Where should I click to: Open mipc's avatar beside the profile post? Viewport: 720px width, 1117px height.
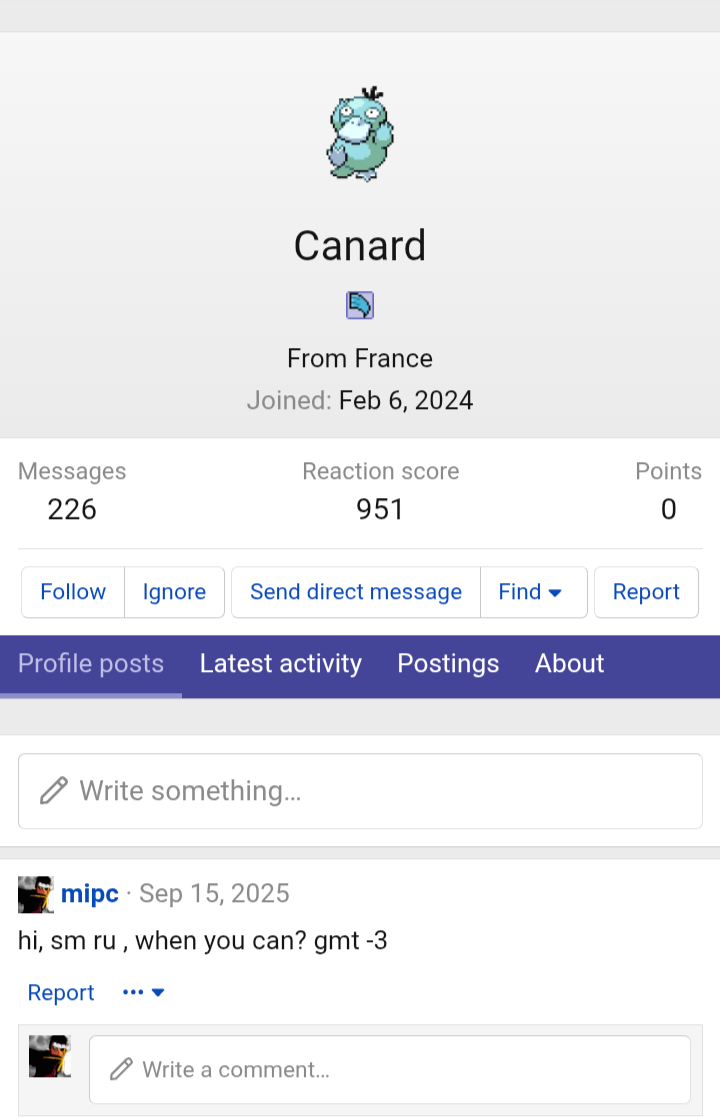coord(36,894)
